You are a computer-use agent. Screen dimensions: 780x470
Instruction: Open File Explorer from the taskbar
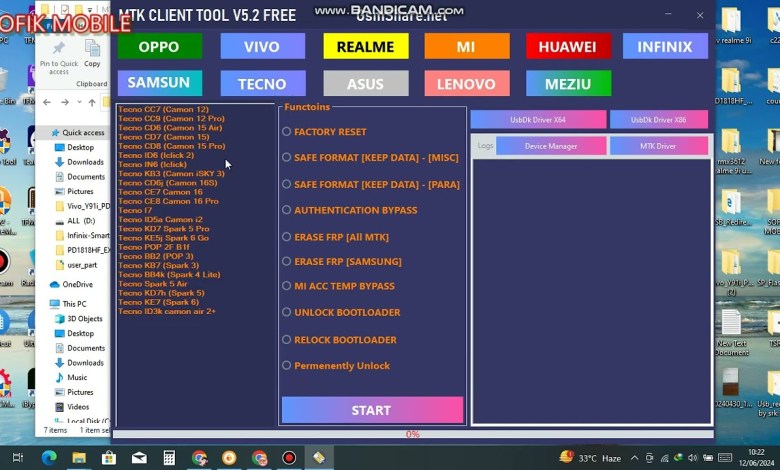[79, 458]
